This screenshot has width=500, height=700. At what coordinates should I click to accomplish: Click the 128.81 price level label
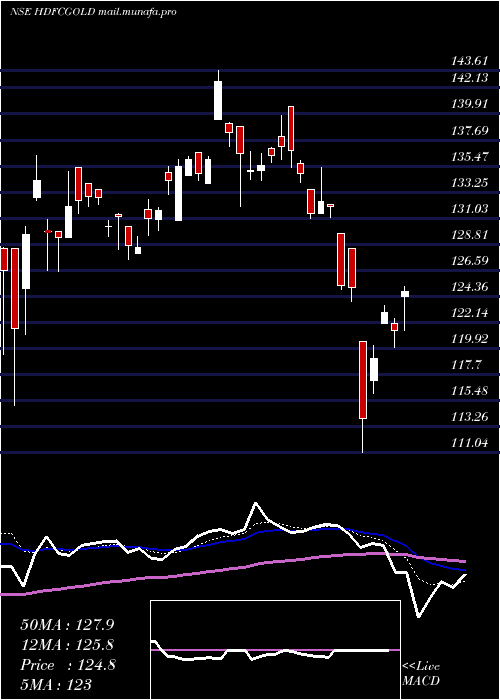469,235
